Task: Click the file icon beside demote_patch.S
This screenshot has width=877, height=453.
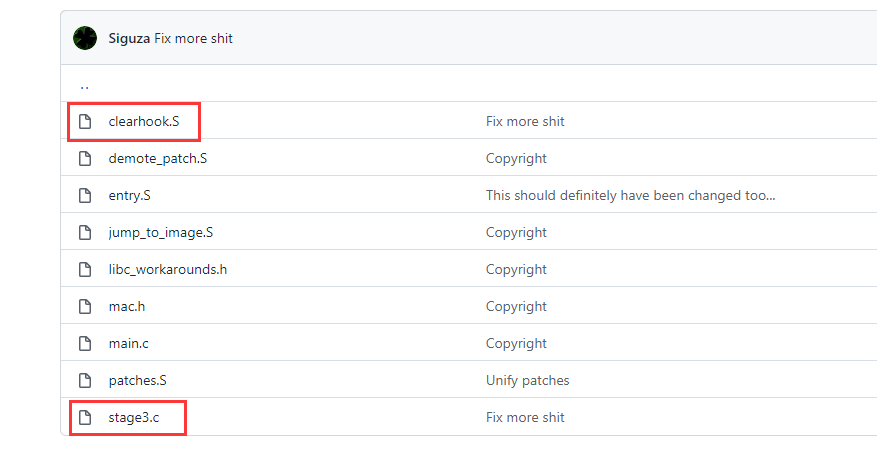Action: pyautogui.click(x=85, y=158)
